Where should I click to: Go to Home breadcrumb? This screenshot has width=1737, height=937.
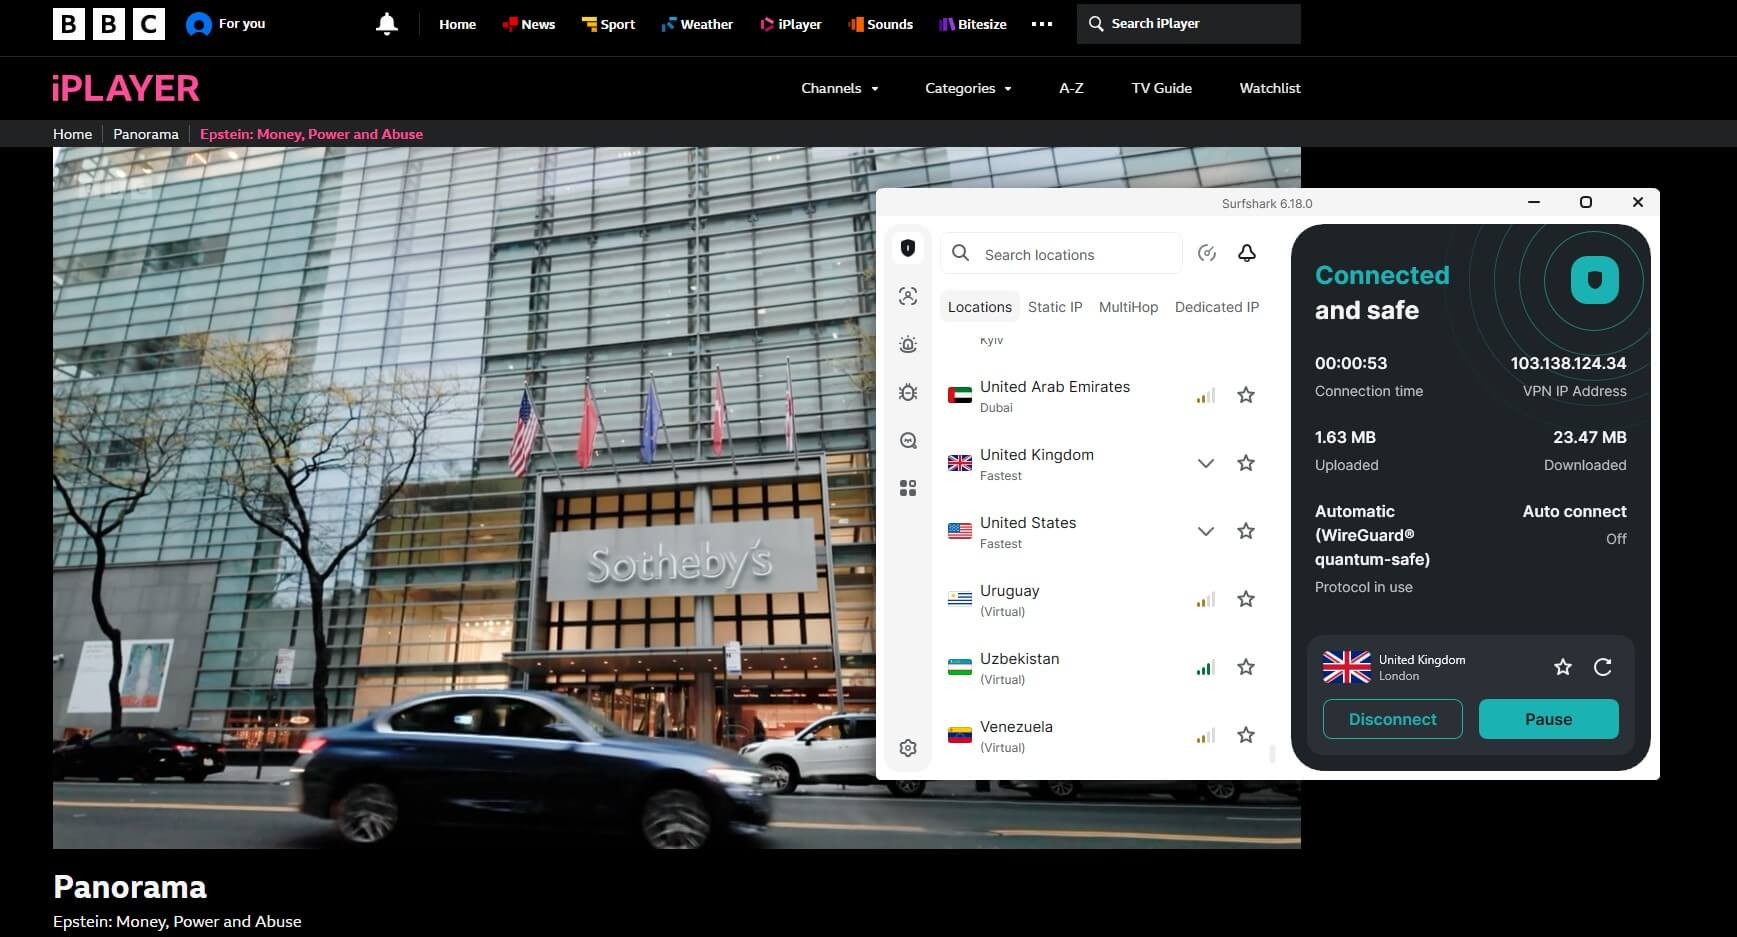[72, 134]
